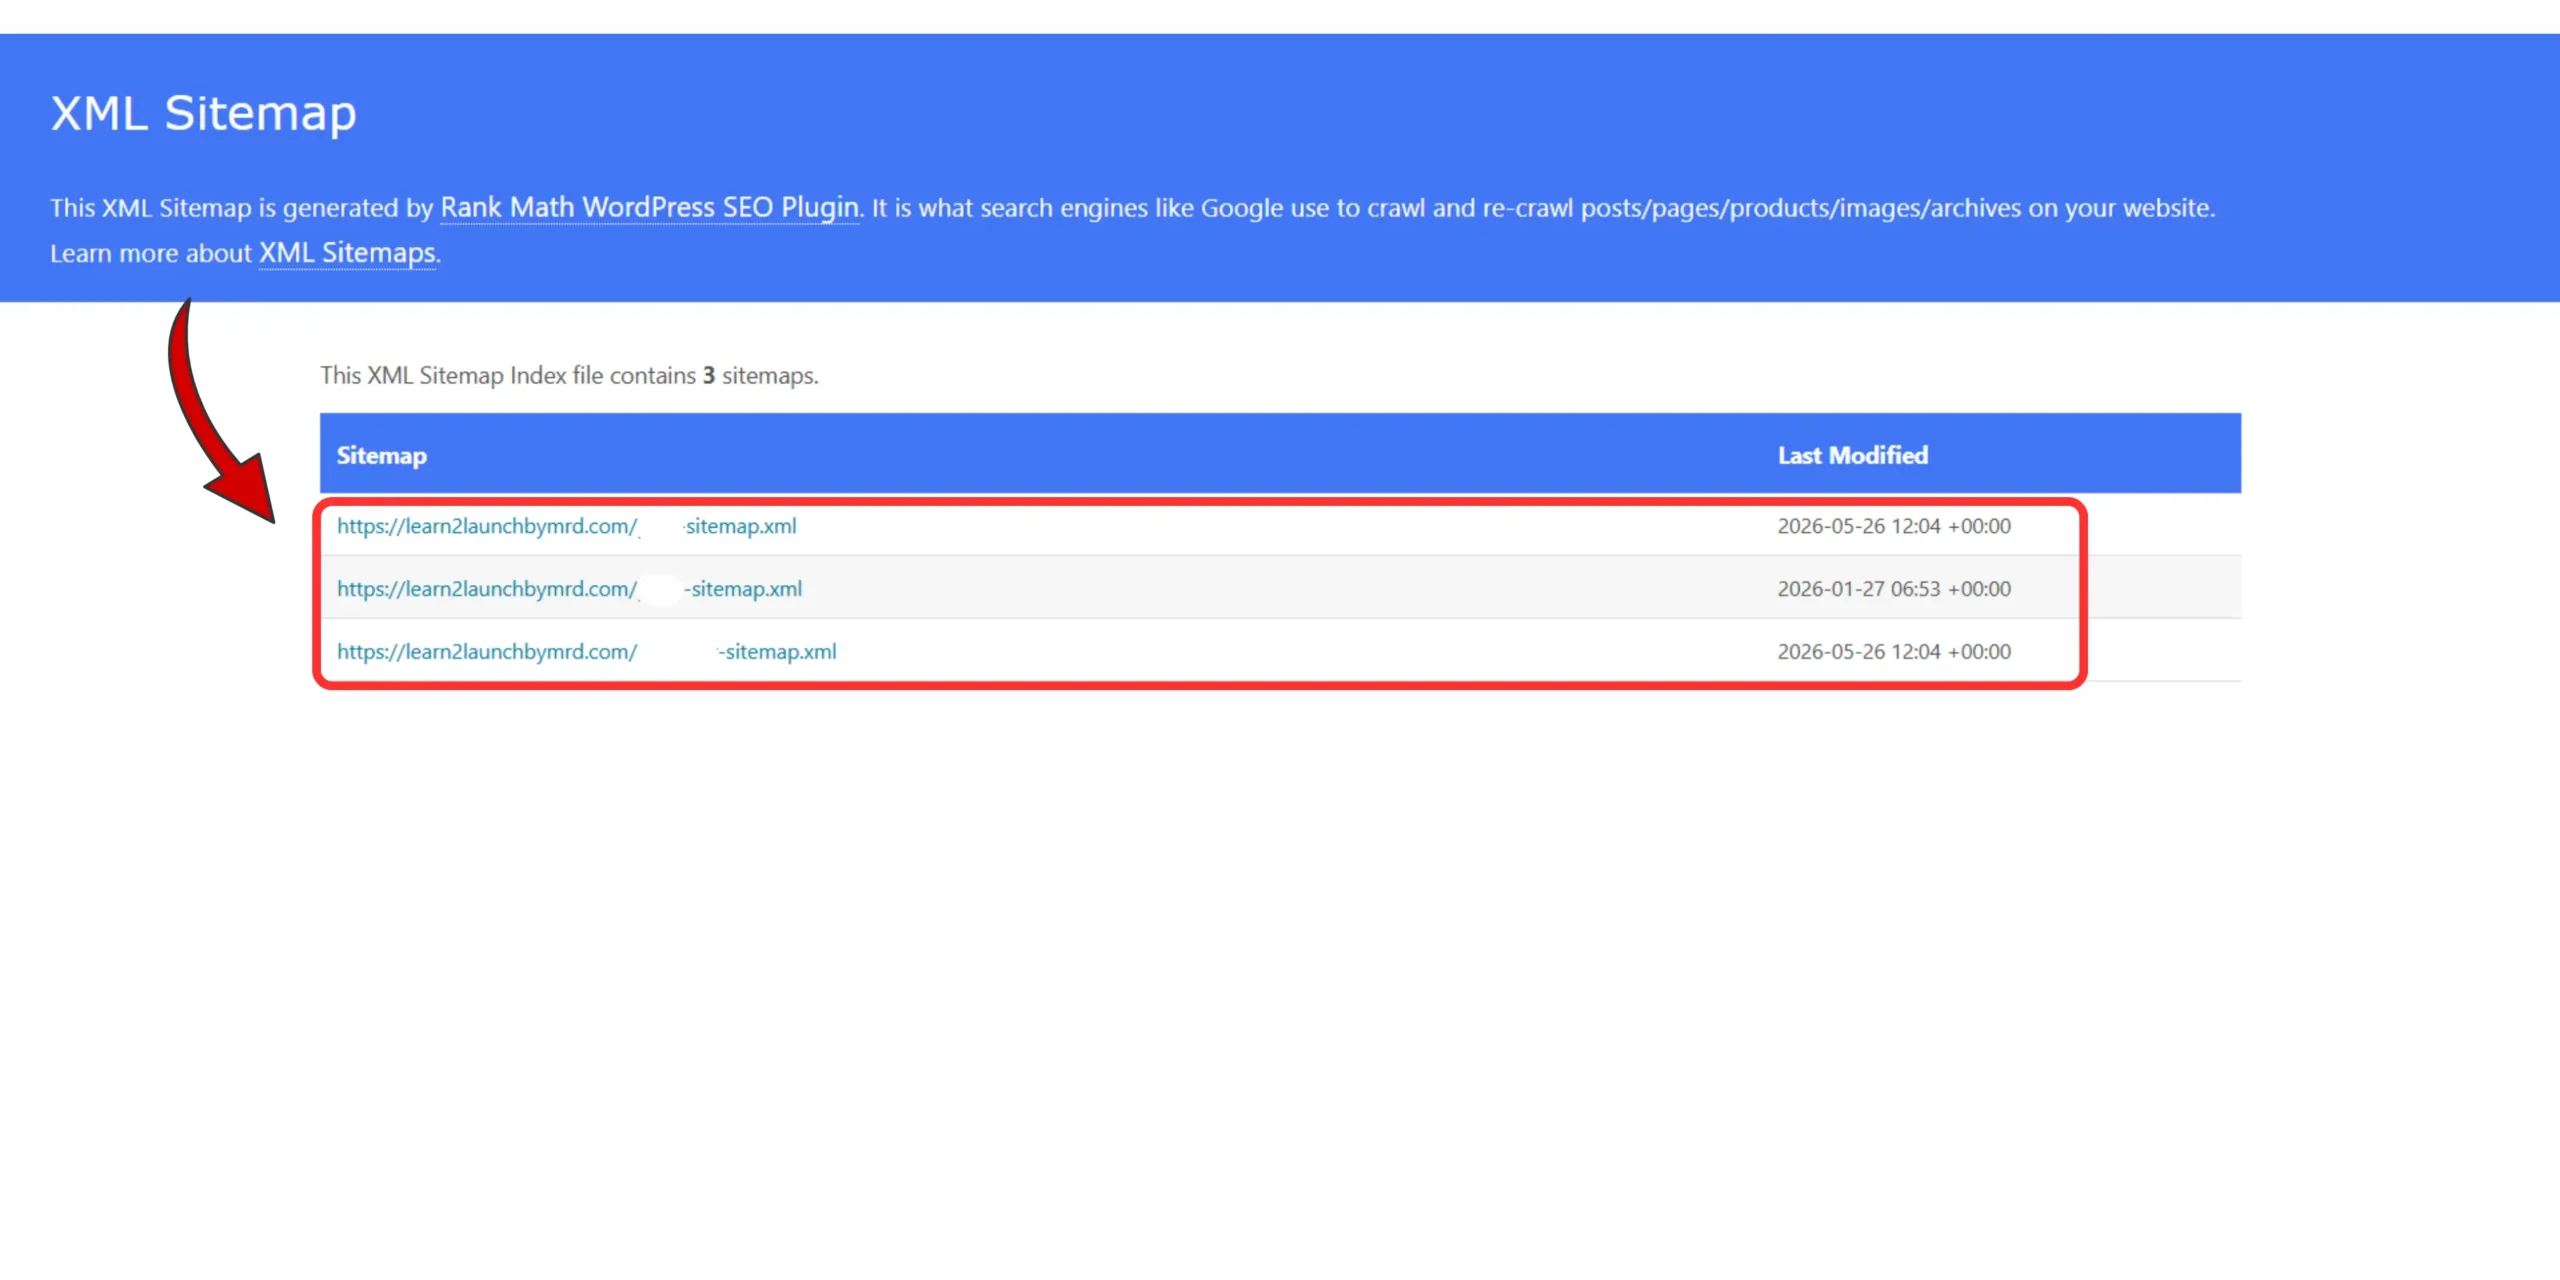Click the XML Sitemap page heading
This screenshot has height=1280, width=2560.
pos(203,113)
